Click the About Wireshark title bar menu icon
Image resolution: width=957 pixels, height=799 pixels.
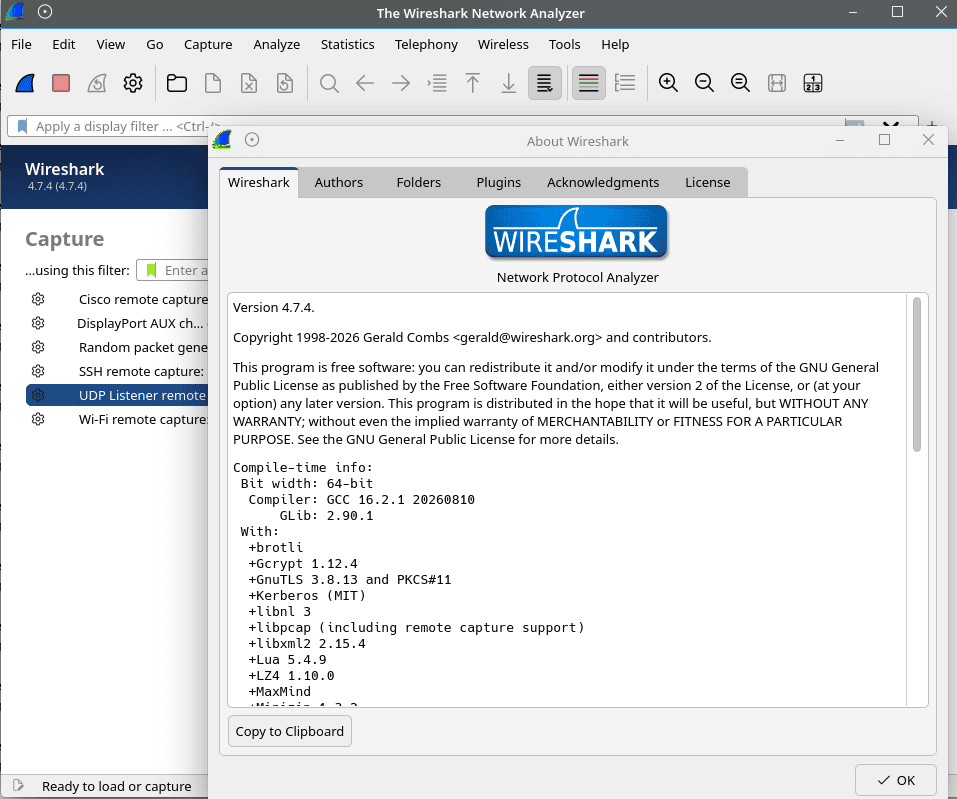pos(252,140)
